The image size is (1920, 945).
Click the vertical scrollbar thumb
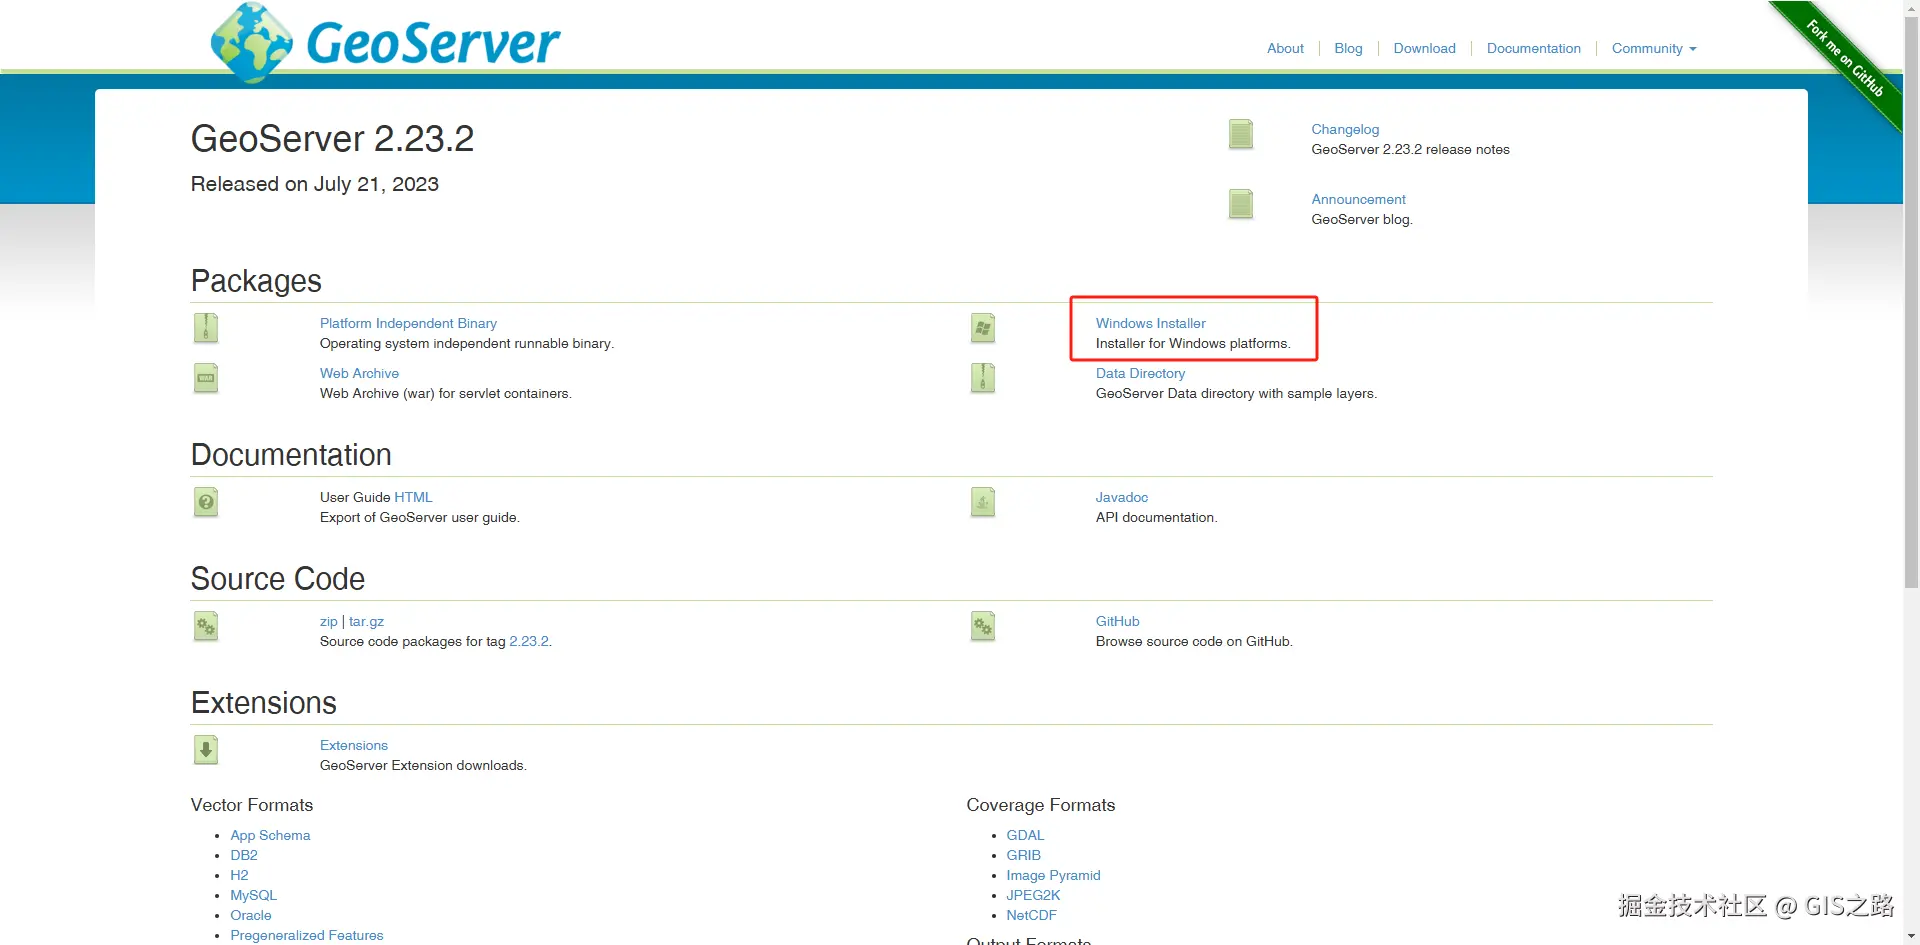[x=1912, y=300]
